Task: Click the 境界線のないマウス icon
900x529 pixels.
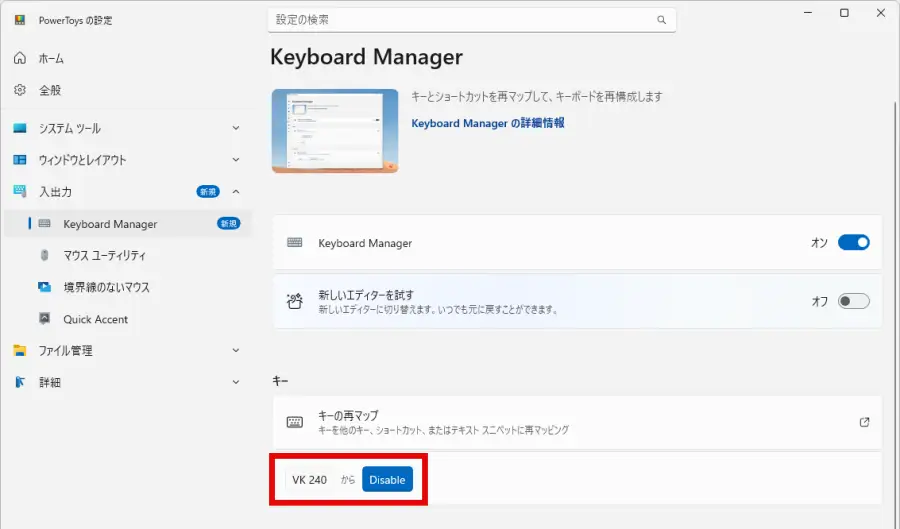Action: coord(44,286)
